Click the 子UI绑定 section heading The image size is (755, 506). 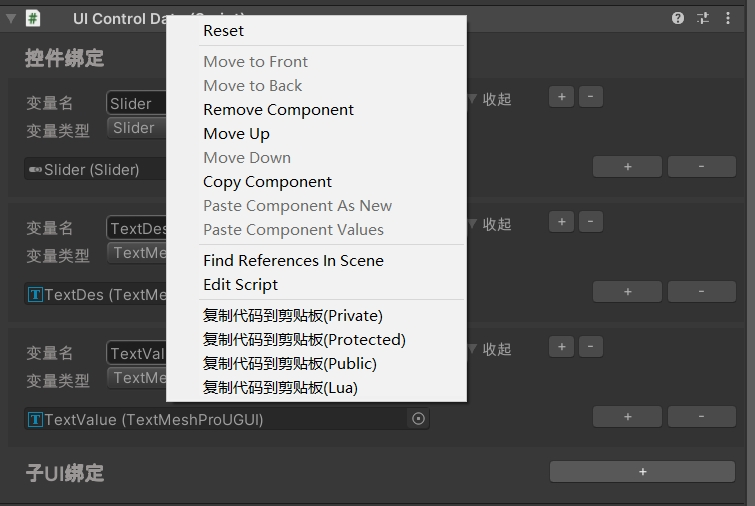[x=65, y=473]
